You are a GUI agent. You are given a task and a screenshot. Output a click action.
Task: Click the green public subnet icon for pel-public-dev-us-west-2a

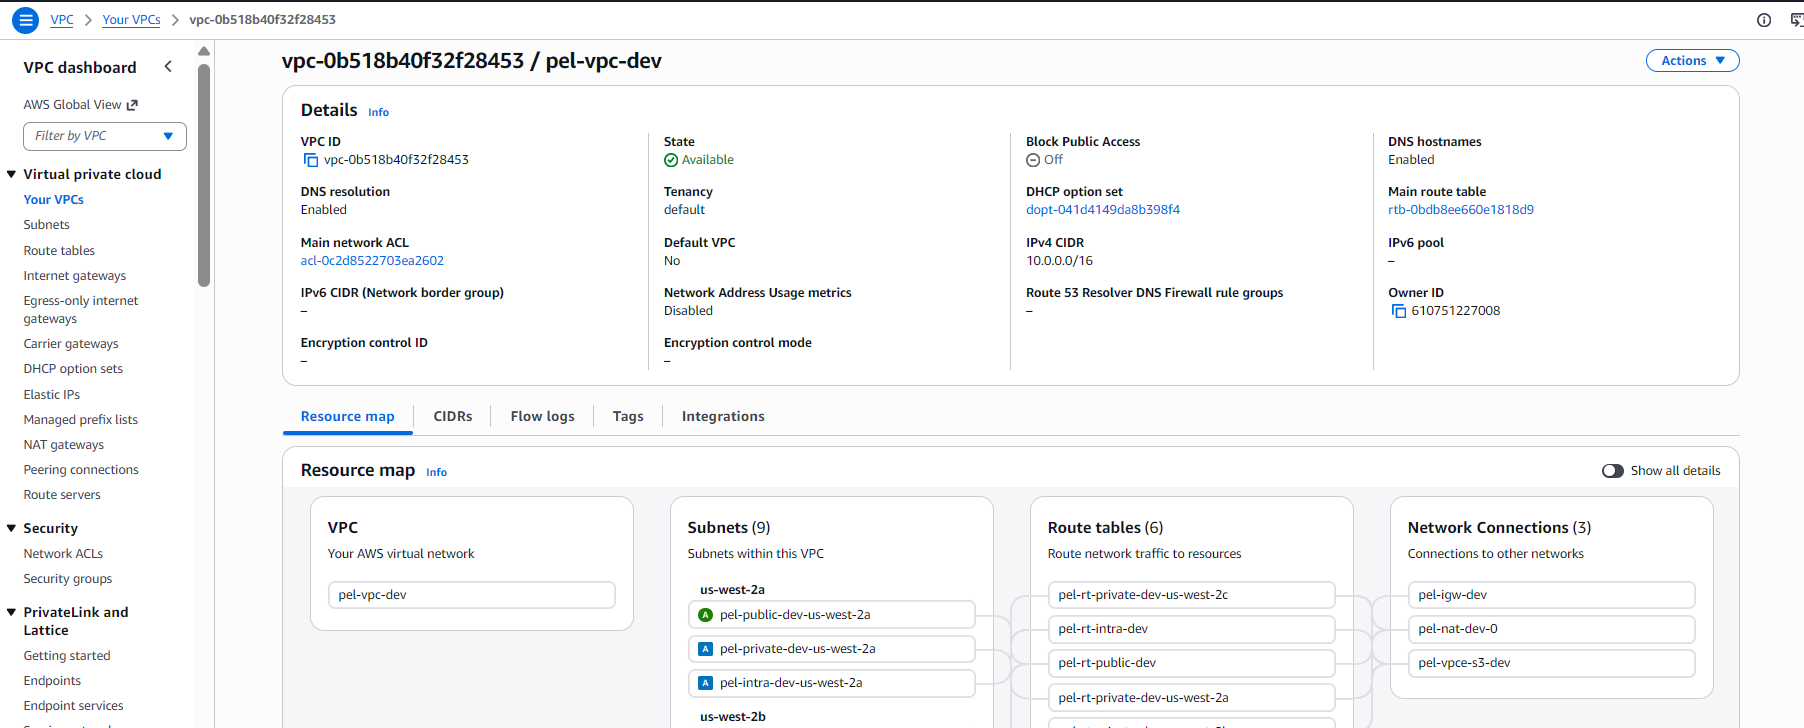click(705, 615)
